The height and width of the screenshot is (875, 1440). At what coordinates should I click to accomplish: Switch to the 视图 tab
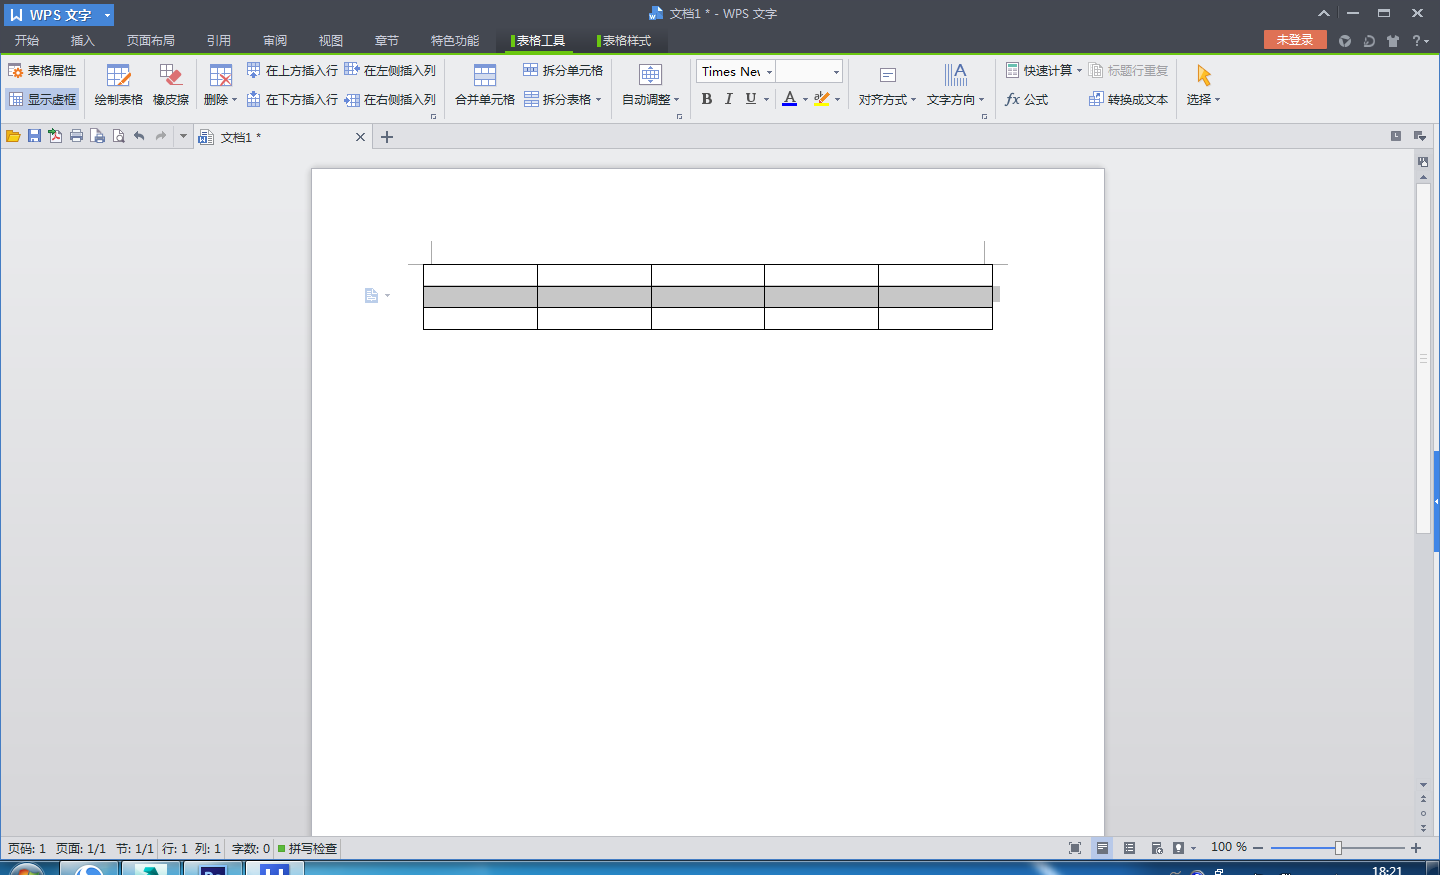331,41
